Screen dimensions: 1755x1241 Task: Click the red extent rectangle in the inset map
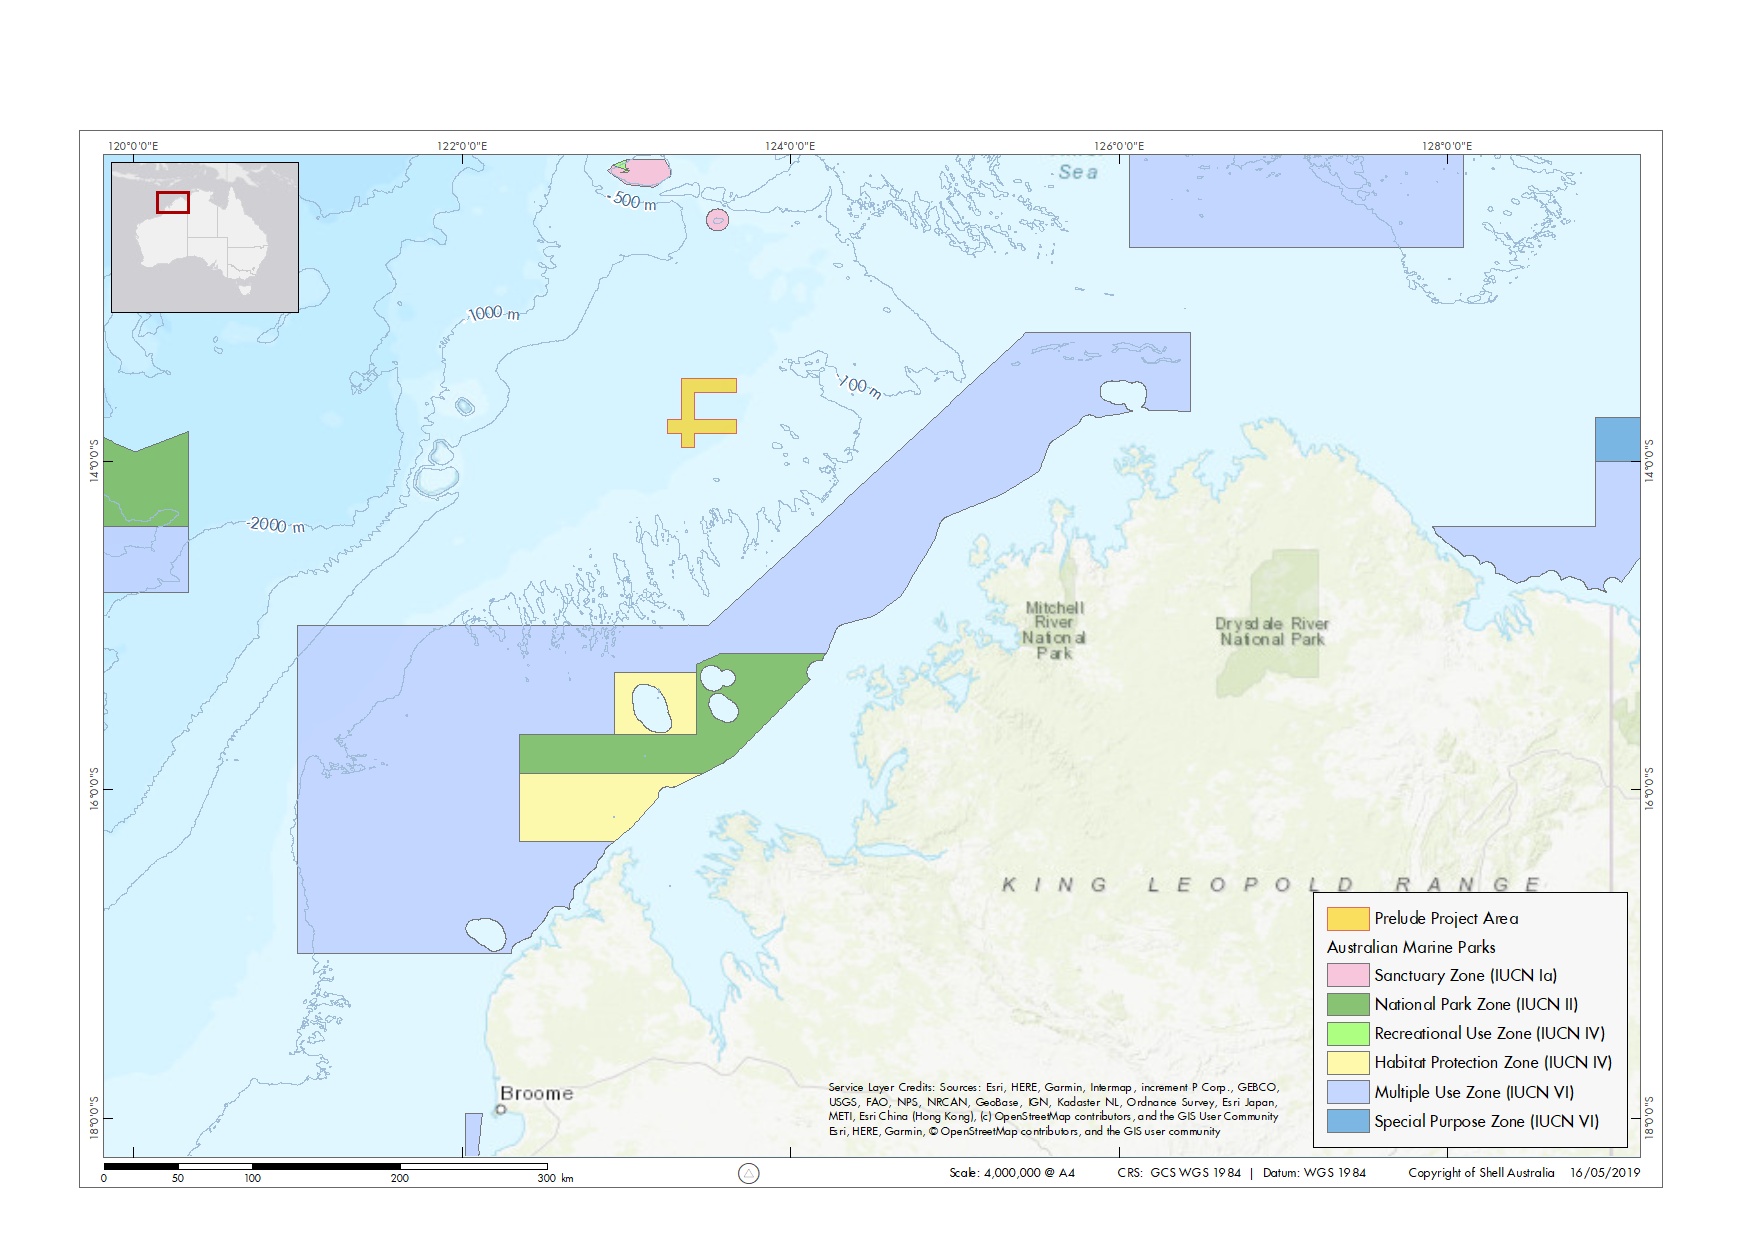click(x=173, y=203)
